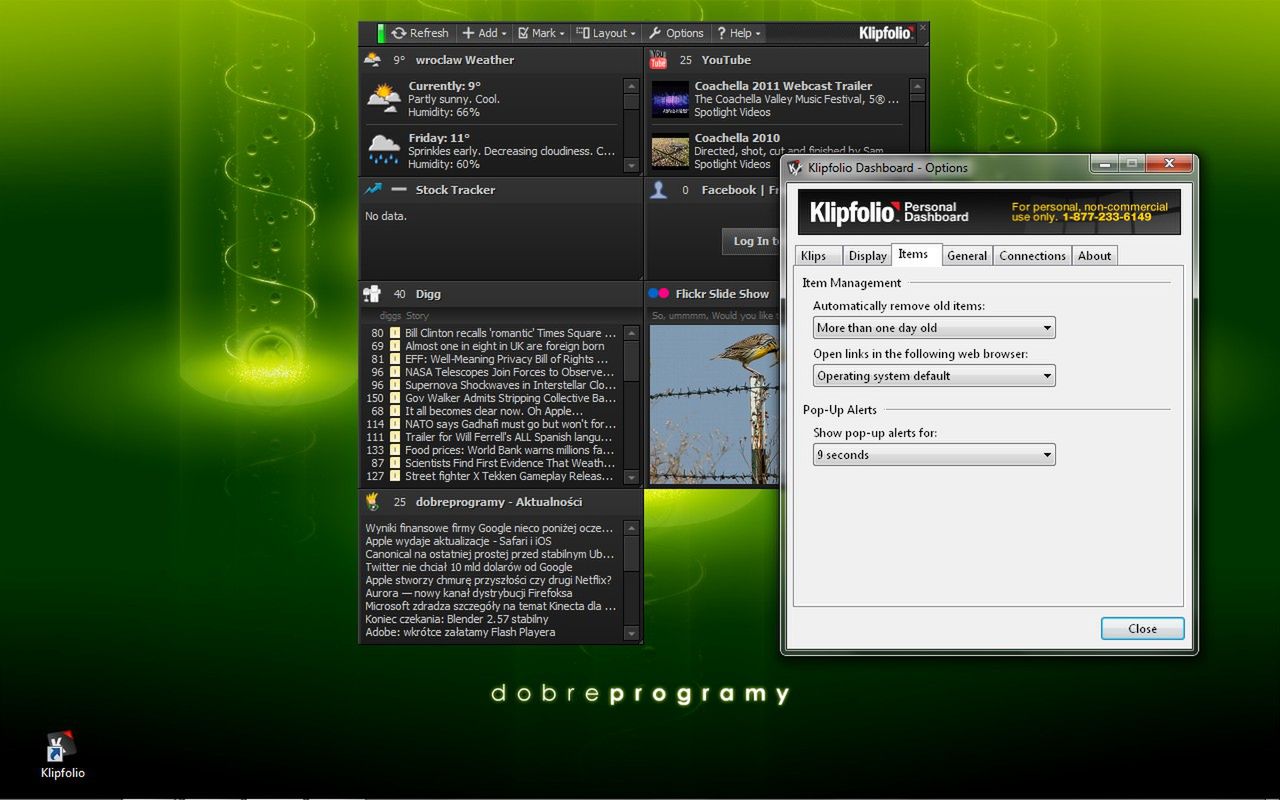Click the Flickr Slide Show dots icon
This screenshot has height=800, width=1280.
point(658,294)
